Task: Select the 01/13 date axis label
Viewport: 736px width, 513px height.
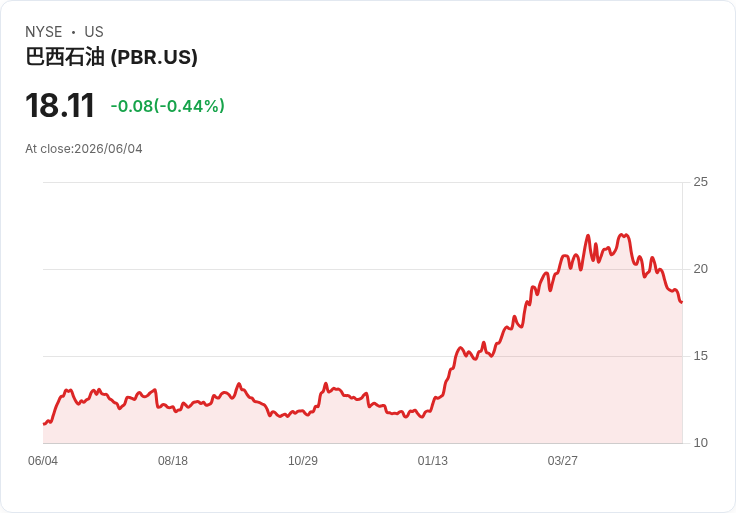Action: click(x=433, y=460)
